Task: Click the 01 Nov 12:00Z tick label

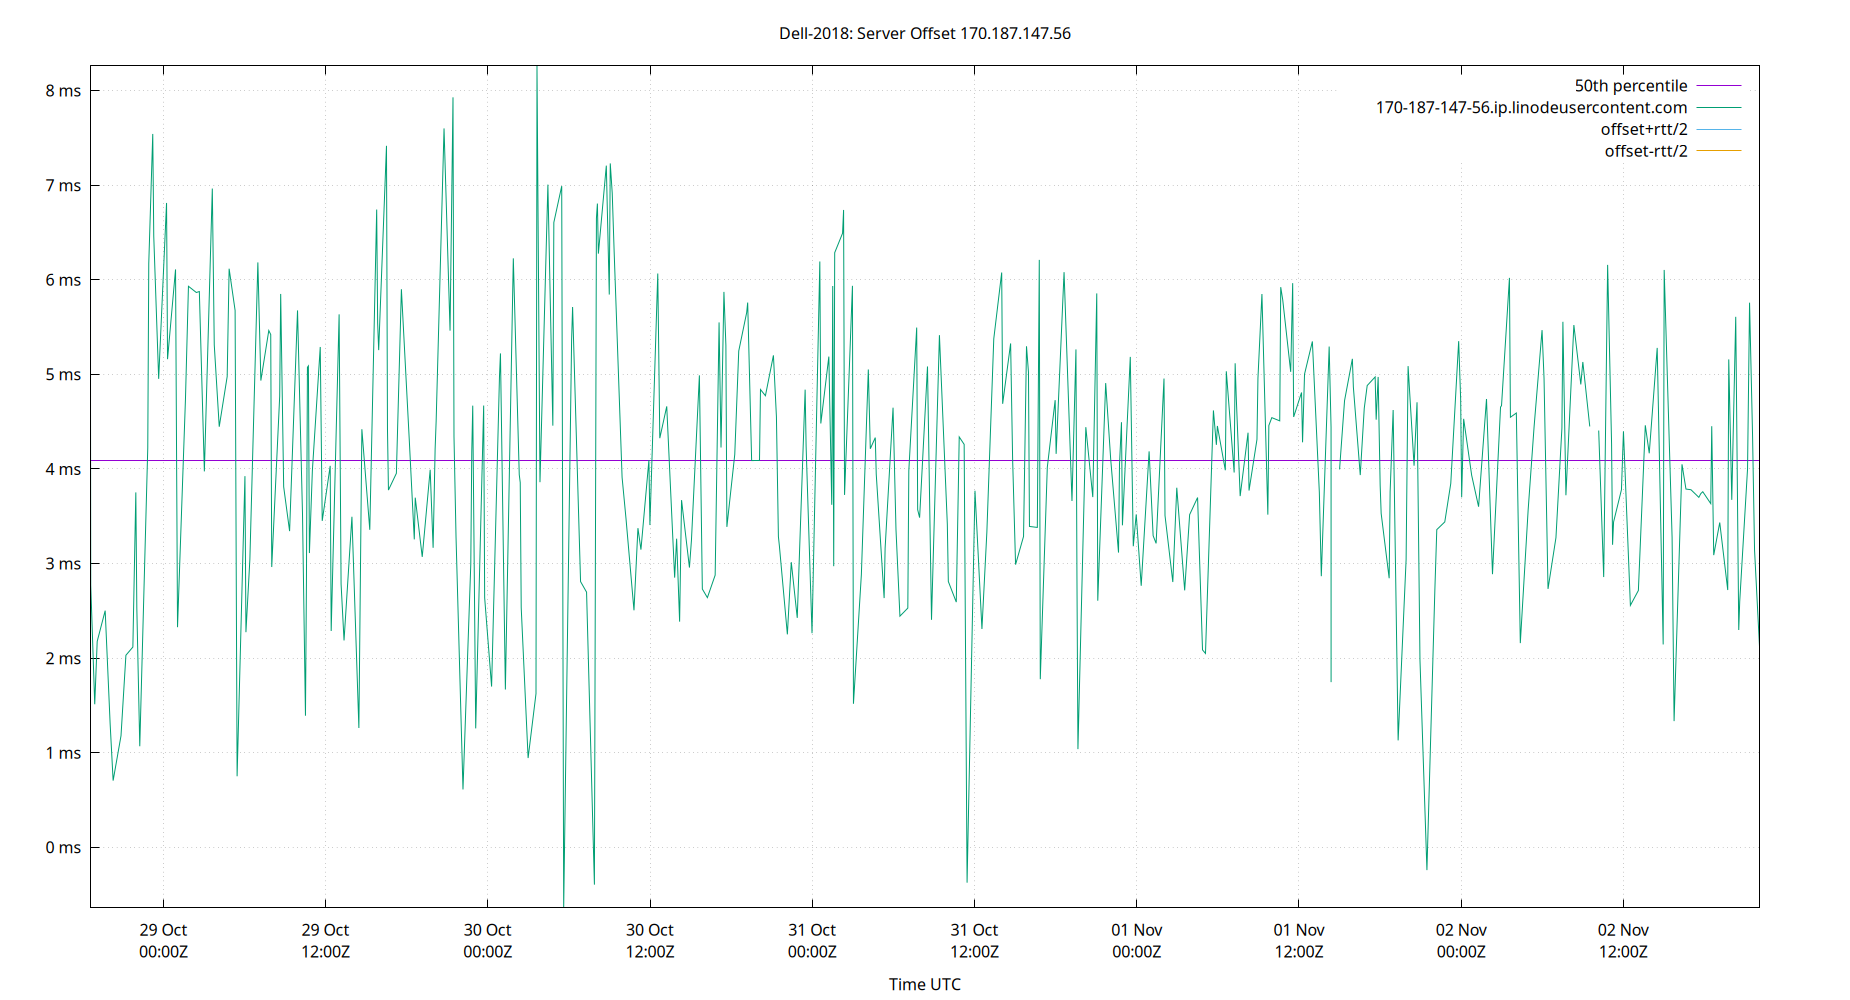Action: coord(1298,940)
